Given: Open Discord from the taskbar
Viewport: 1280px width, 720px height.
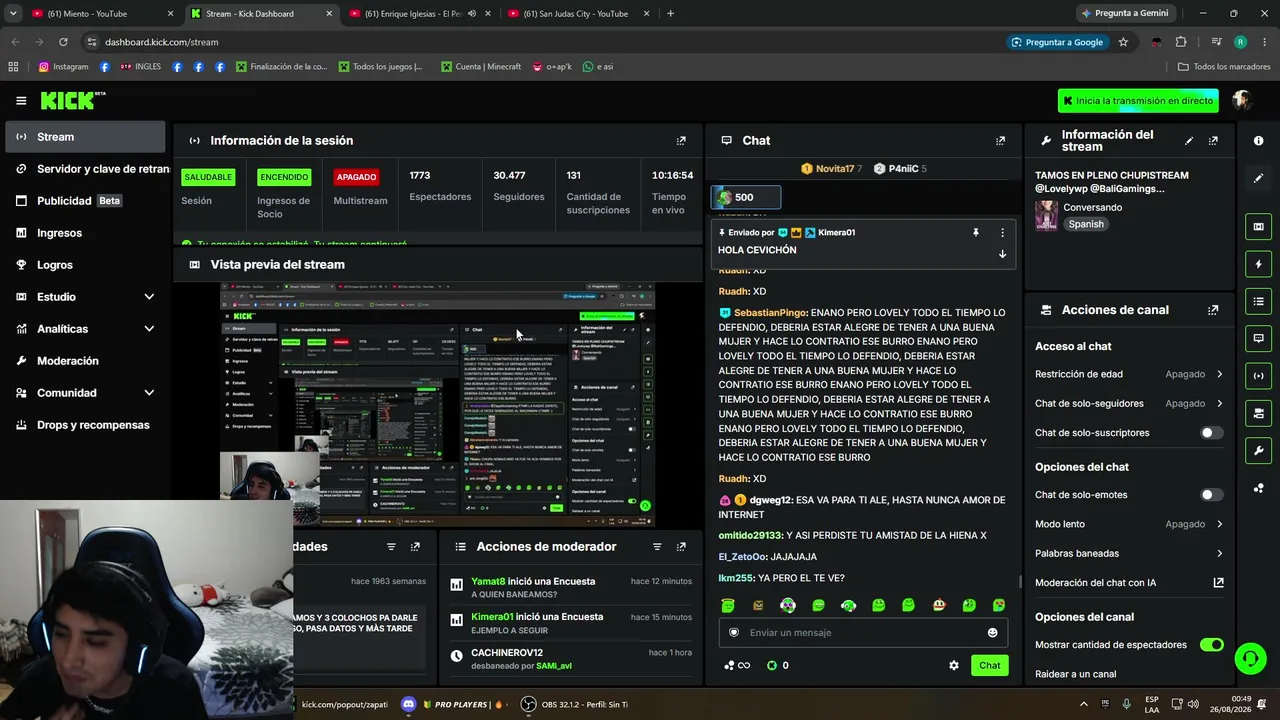Looking at the screenshot, I should [408, 704].
